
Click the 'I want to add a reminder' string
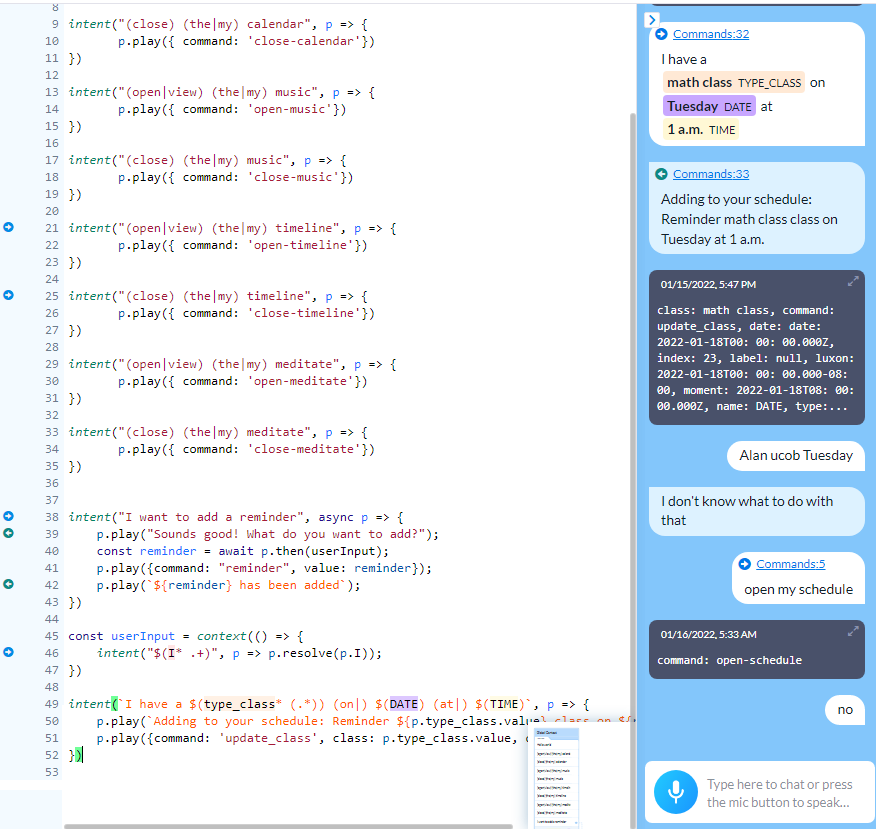tap(211, 517)
